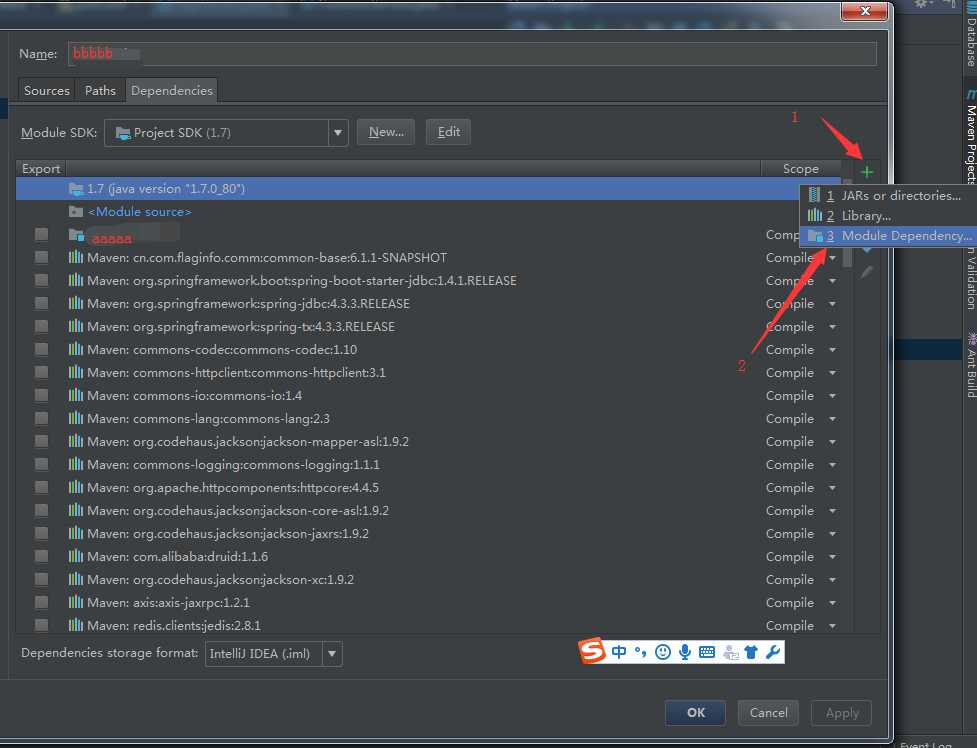
Task: Open the shirt skin icon in the IME bar
Action: 751,652
